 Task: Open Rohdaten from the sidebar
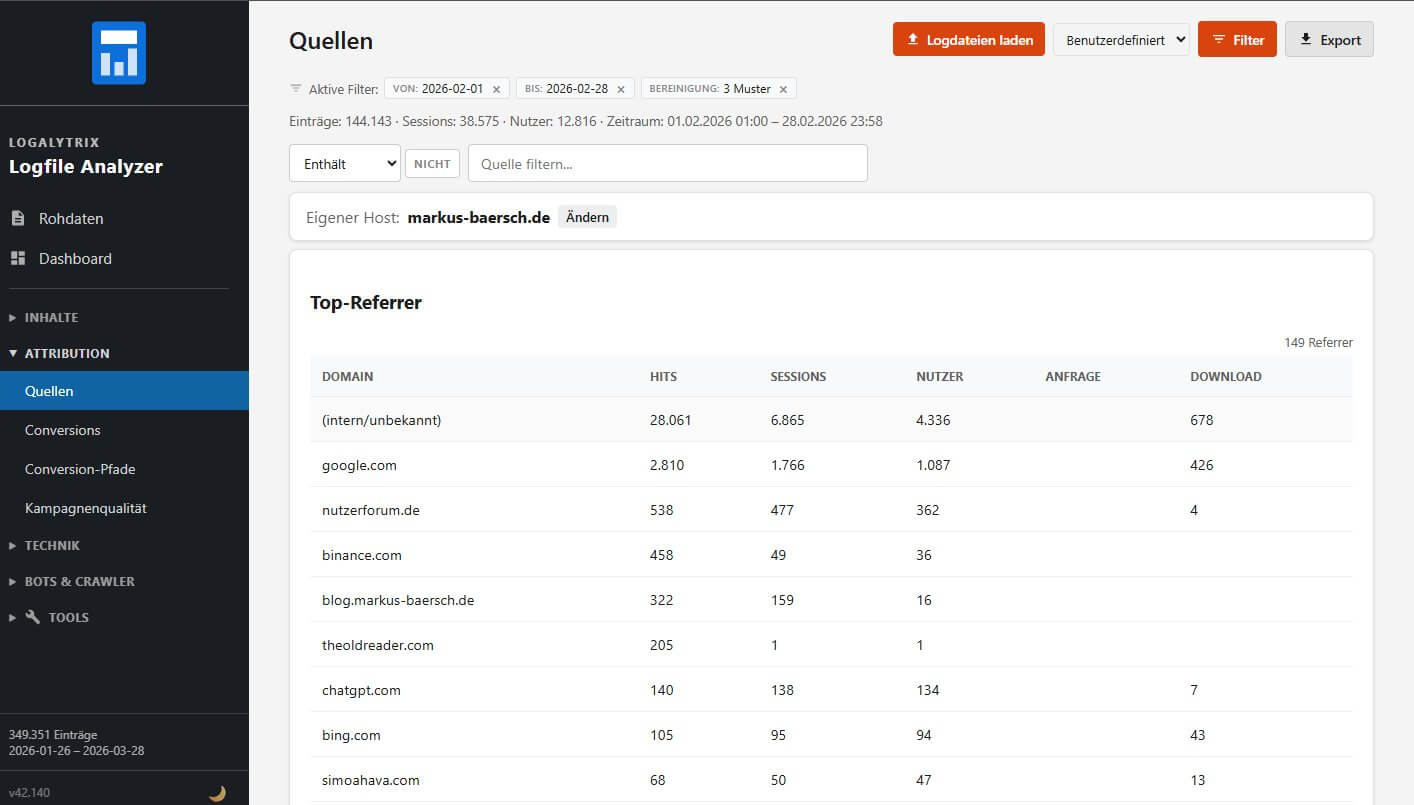pyautogui.click(x=70, y=218)
